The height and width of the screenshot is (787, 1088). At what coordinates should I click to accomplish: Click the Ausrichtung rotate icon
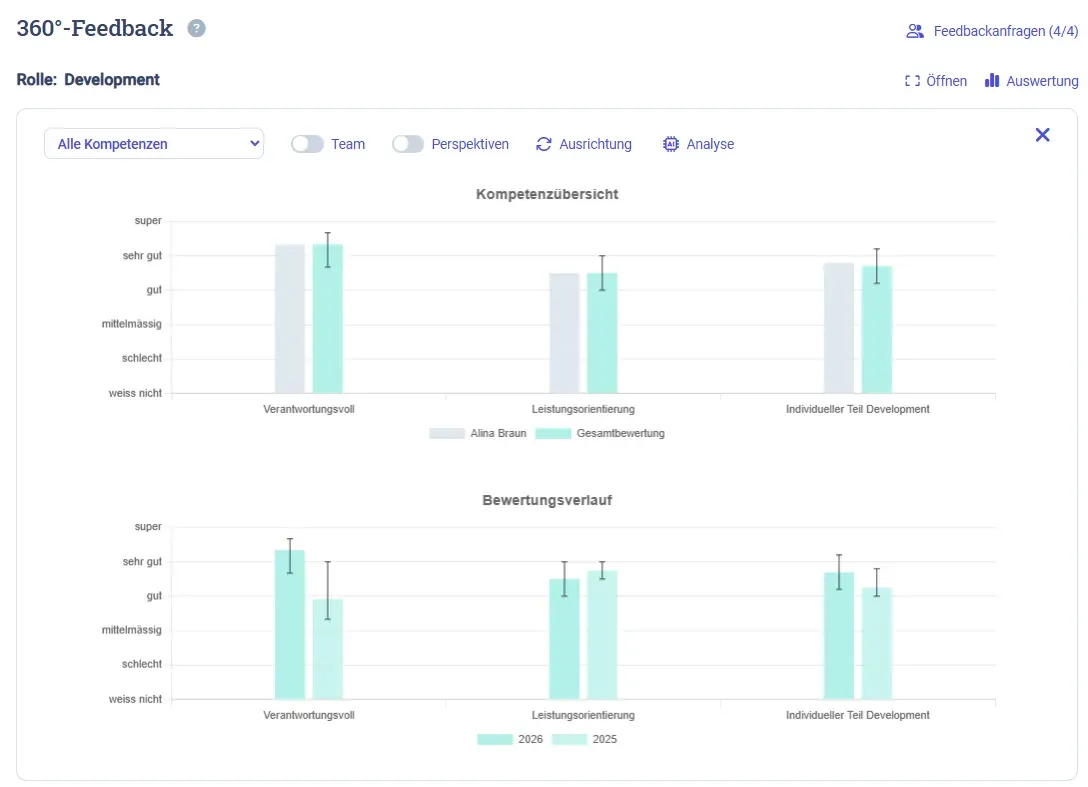pos(544,144)
